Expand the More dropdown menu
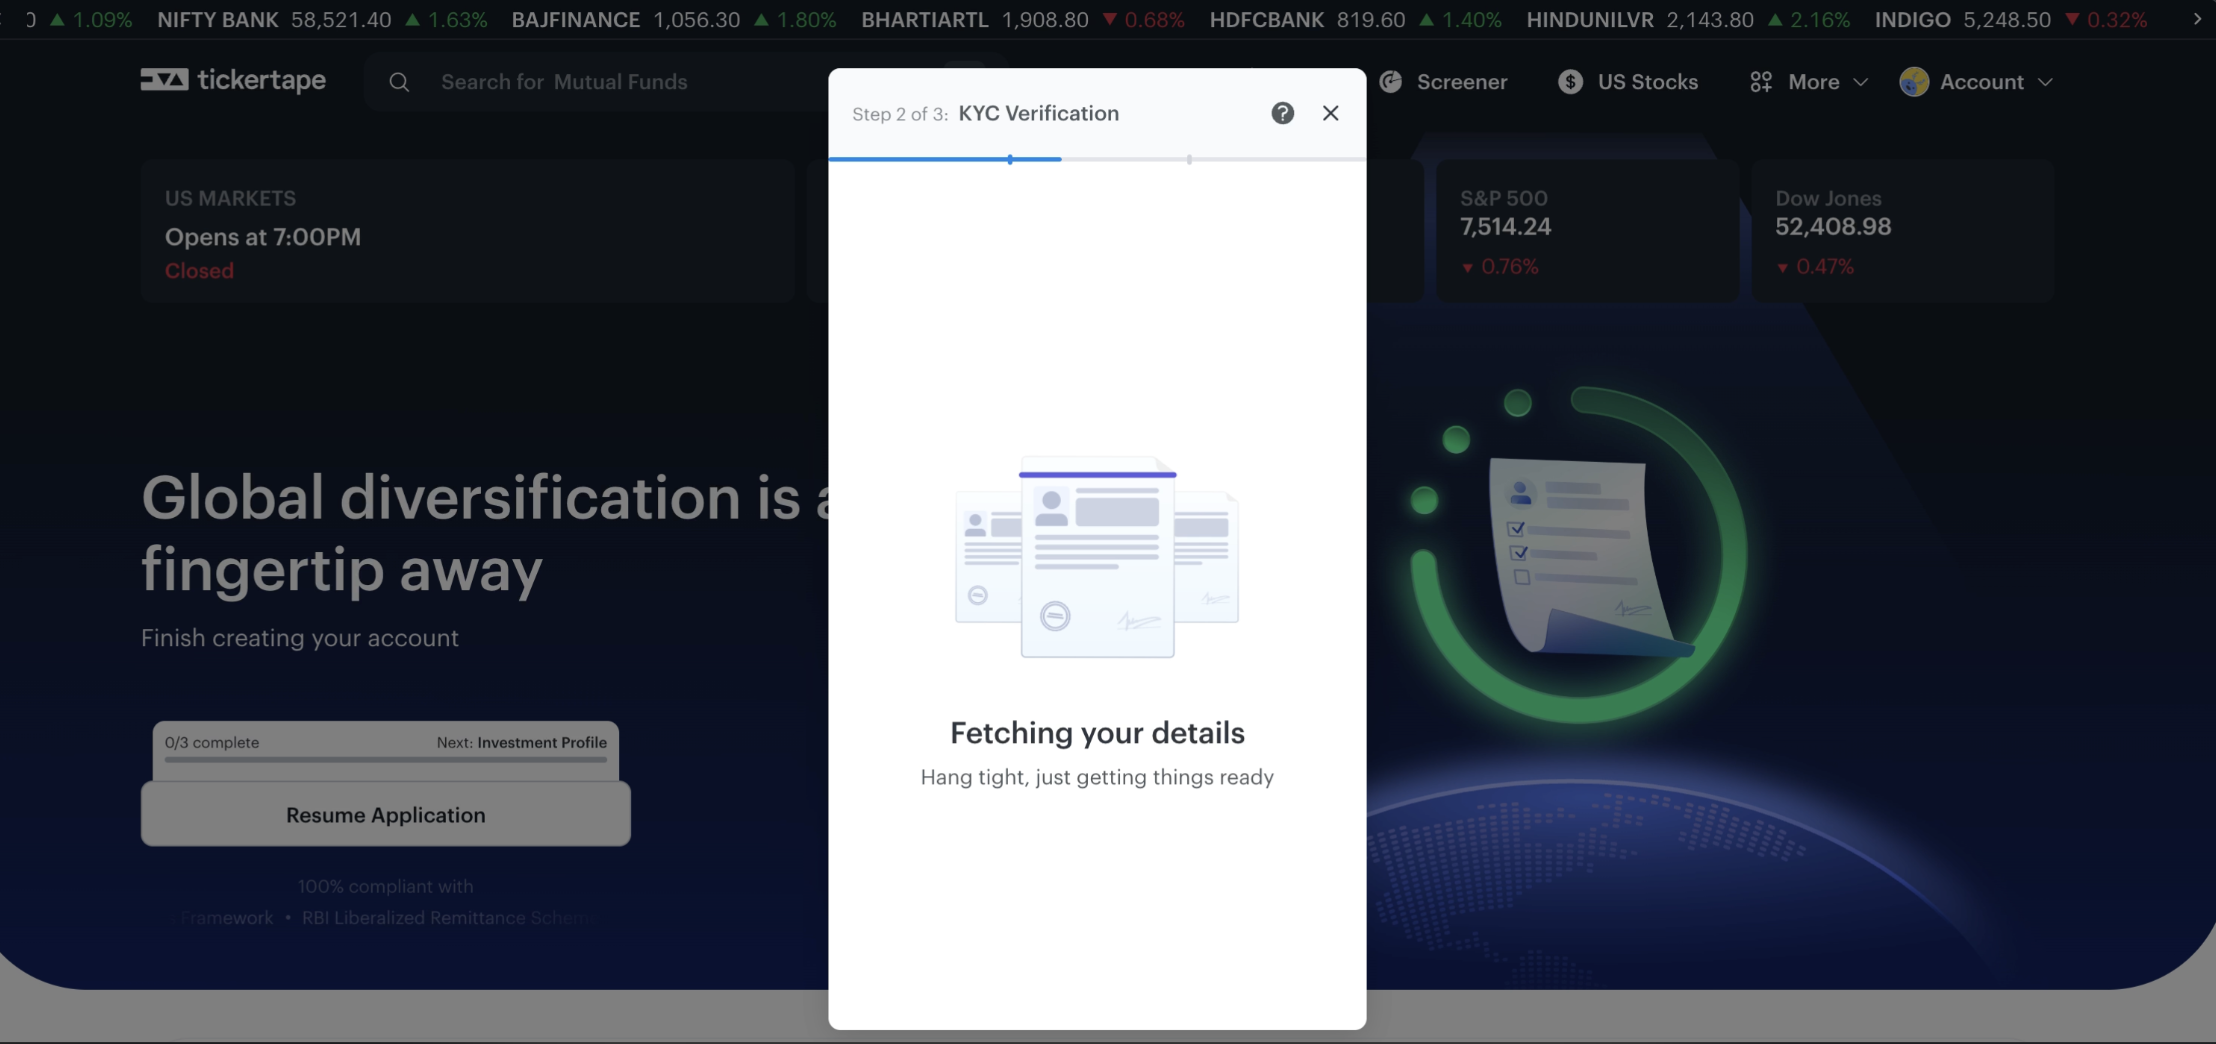 pos(1809,82)
